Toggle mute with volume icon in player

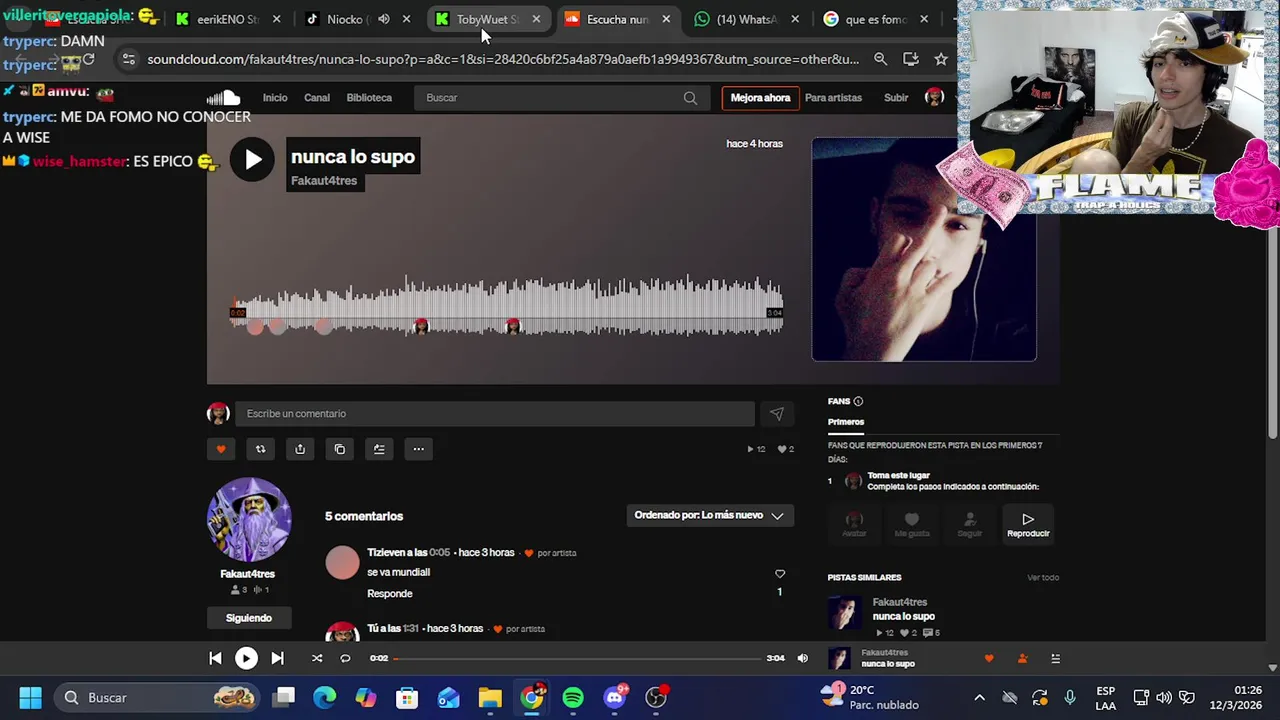(x=802, y=658)
